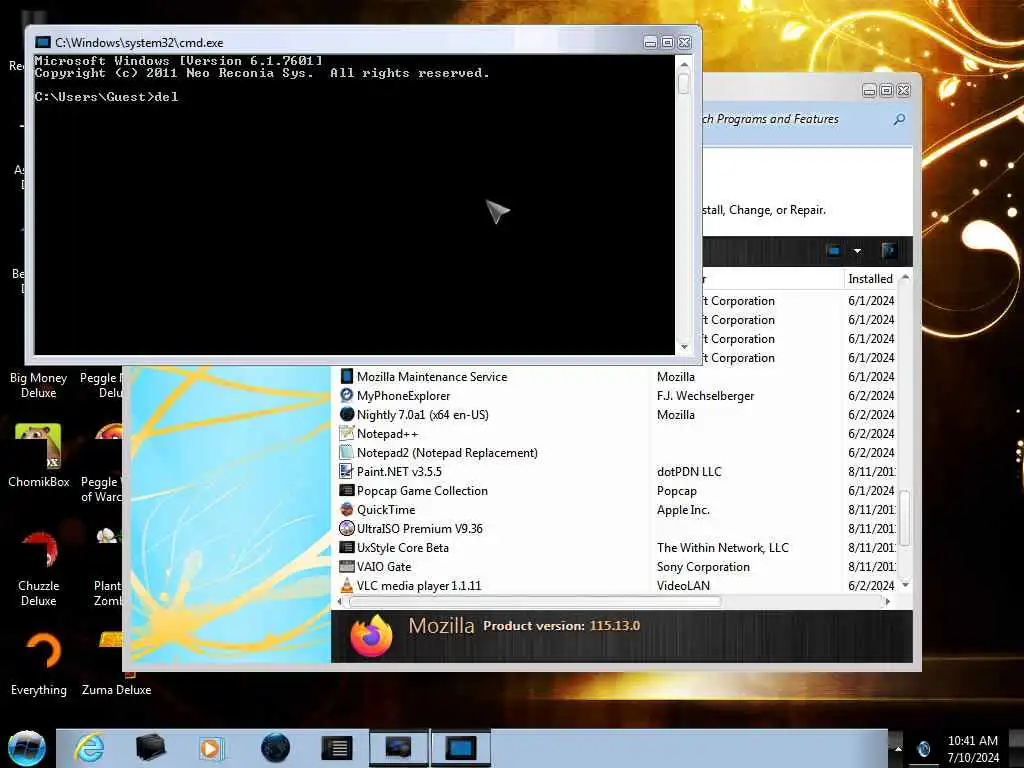Open the view options dropdown arrow
The width and height of the screenshot is (1024, 768).
coord(857,251)
